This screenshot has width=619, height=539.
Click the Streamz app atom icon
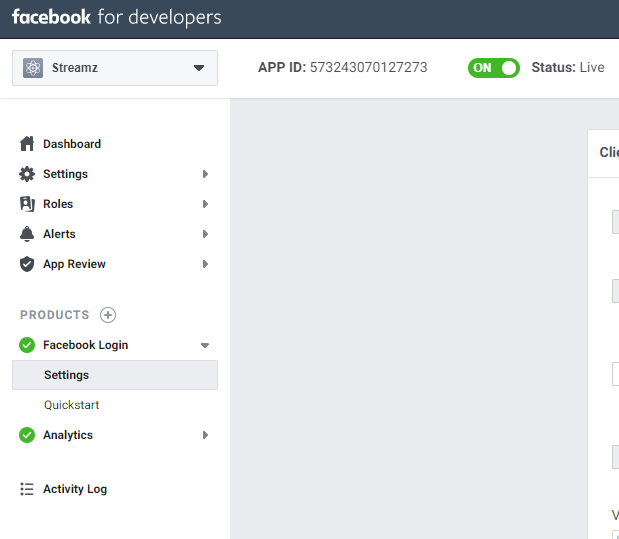coord(33,68)
